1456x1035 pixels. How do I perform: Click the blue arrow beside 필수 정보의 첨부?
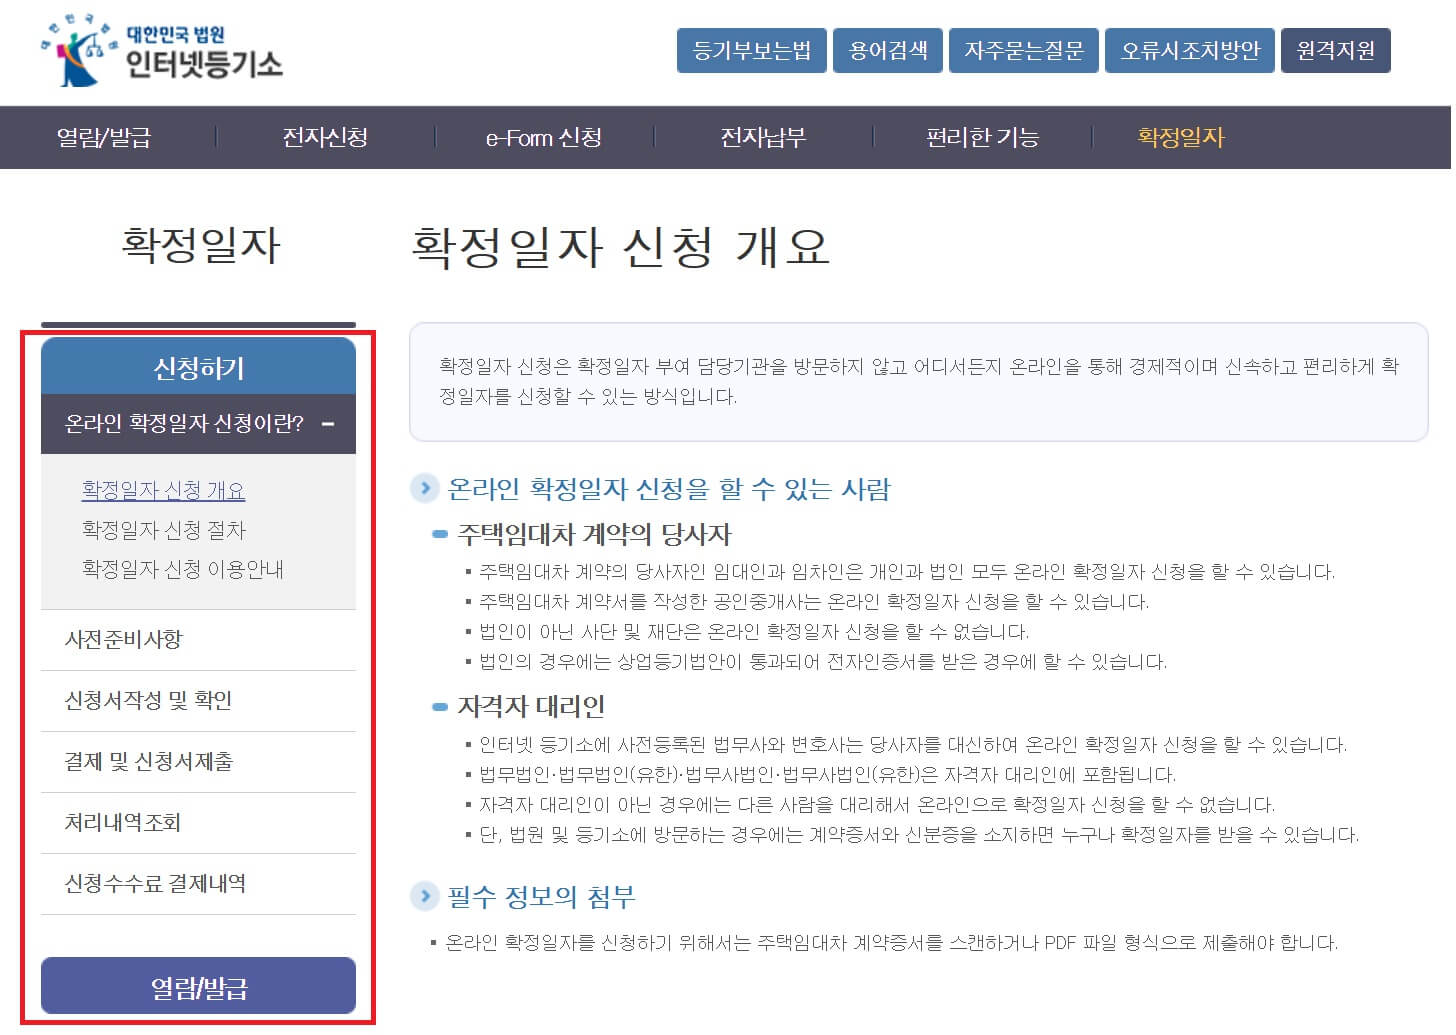[424, 897]
